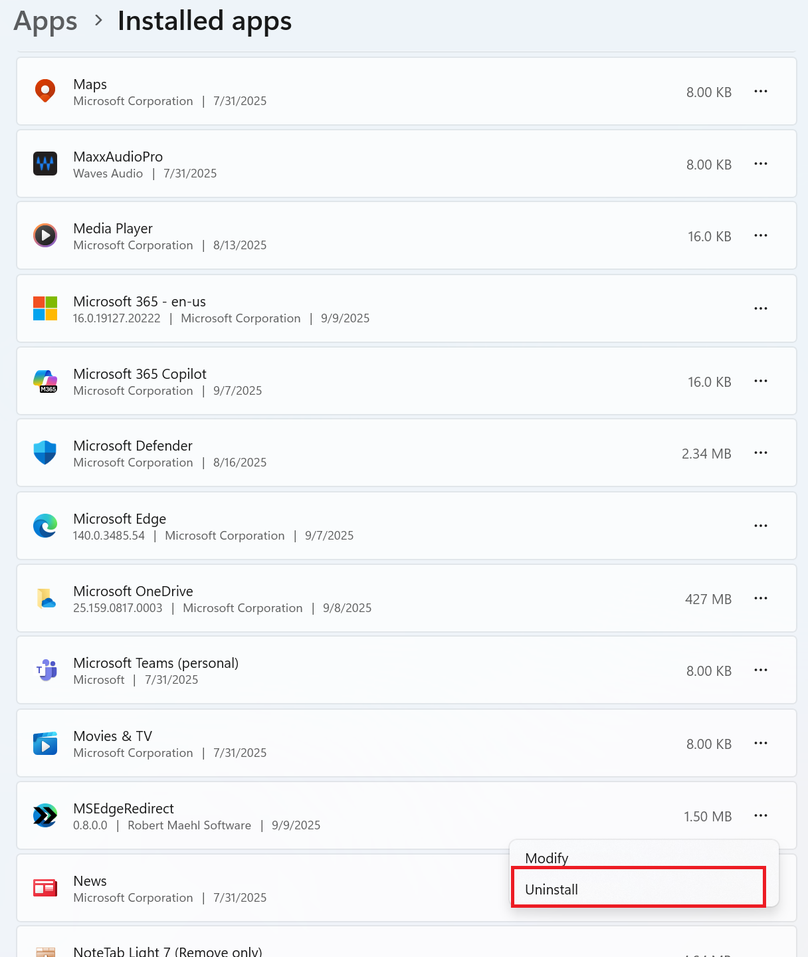The width and height of the screenshot is (808, 957).
Task: Select the Microsoft 365 - en-us name
Action: pos(139,301)
